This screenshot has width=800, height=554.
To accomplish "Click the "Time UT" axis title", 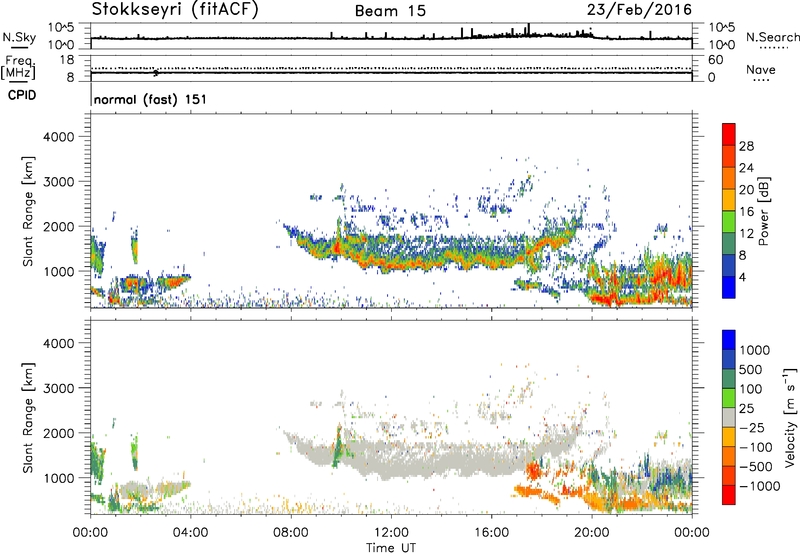I will tap(391, 548).
